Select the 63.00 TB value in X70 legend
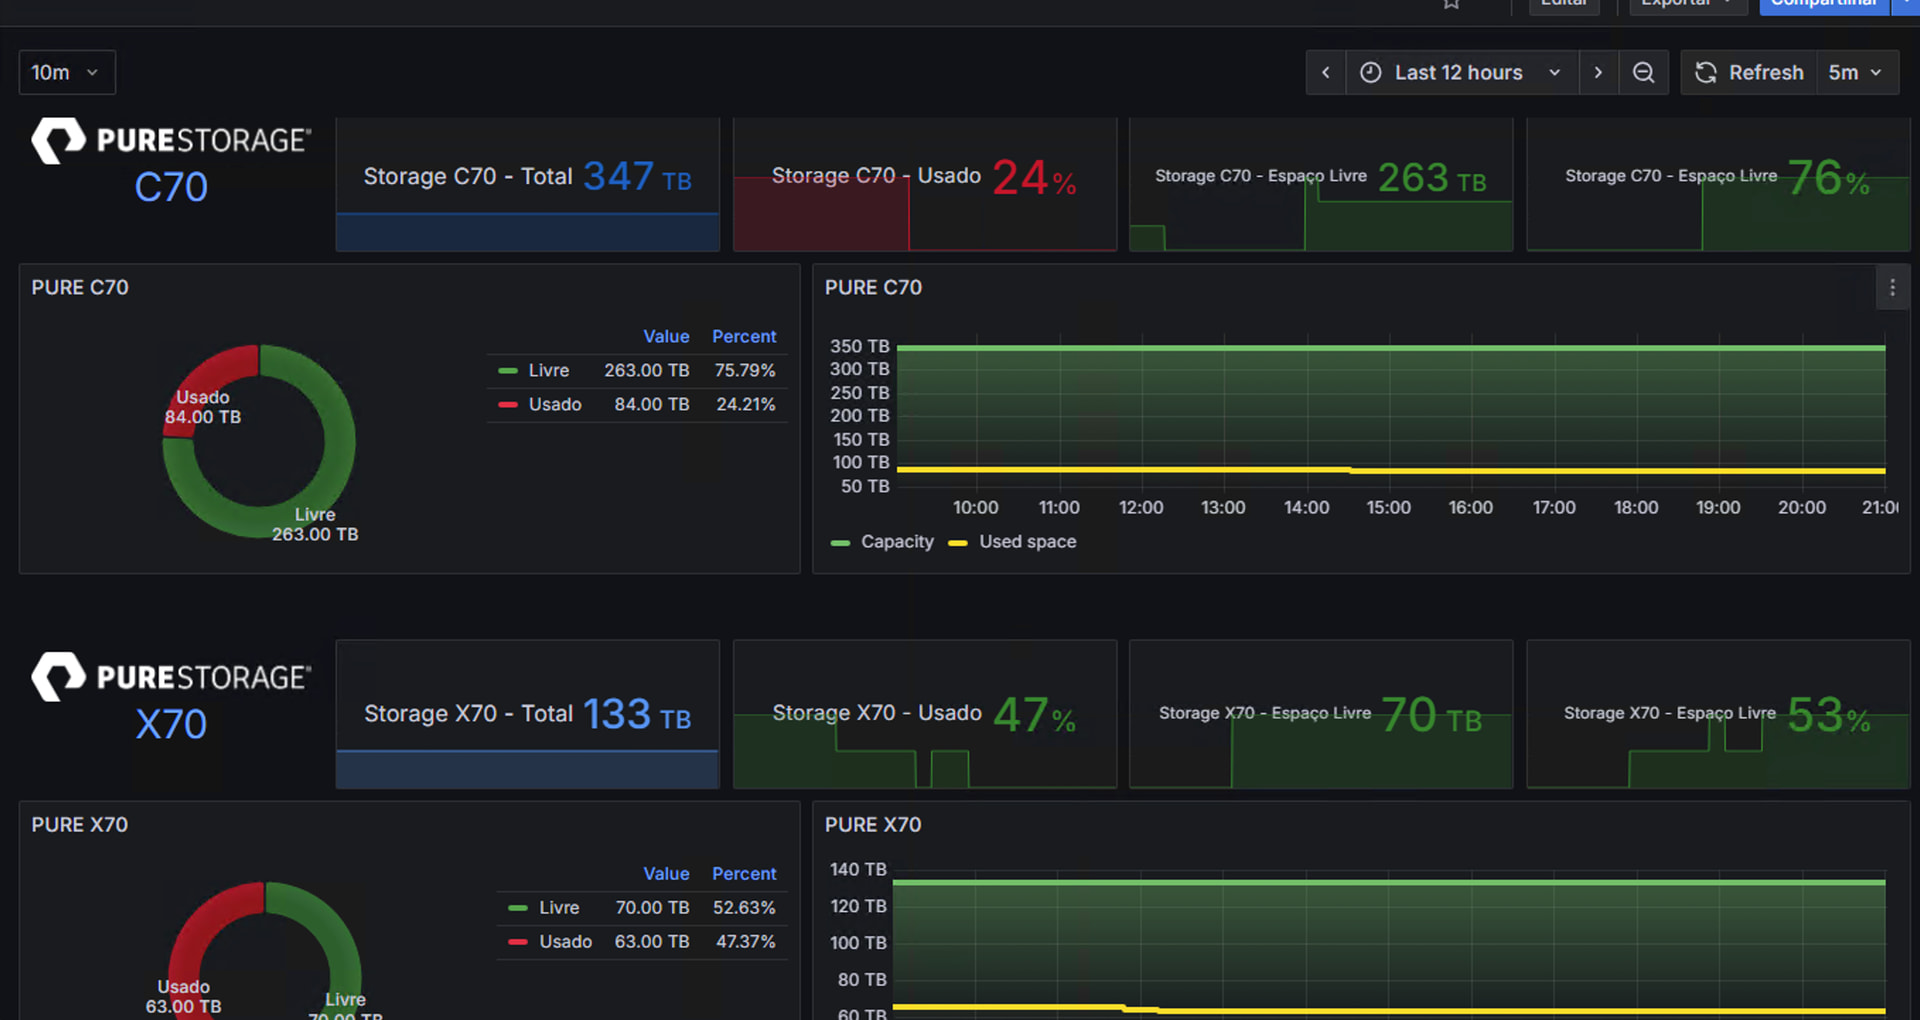Screen dimensions: 1920x1020 point(652,942)
